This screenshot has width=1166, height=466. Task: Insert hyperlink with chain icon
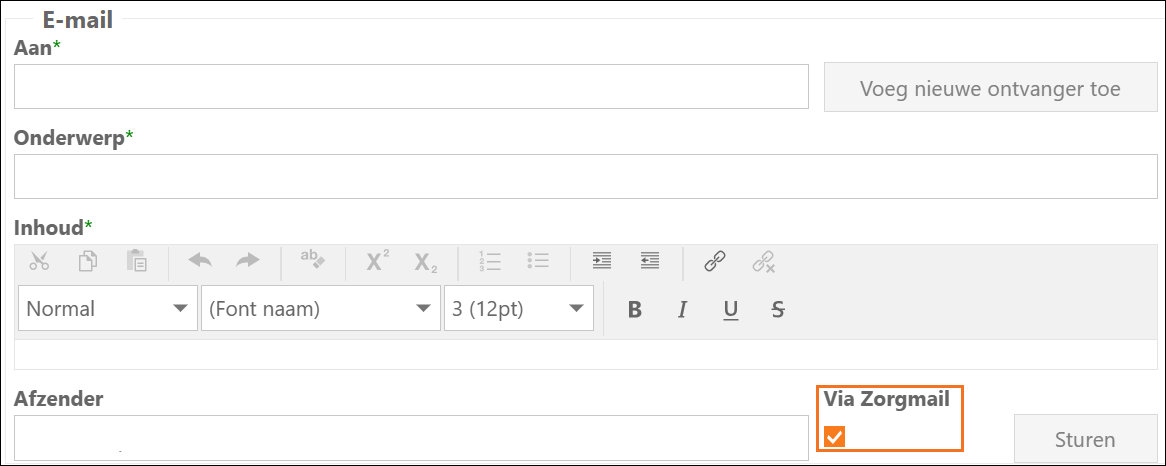[715, 262]
